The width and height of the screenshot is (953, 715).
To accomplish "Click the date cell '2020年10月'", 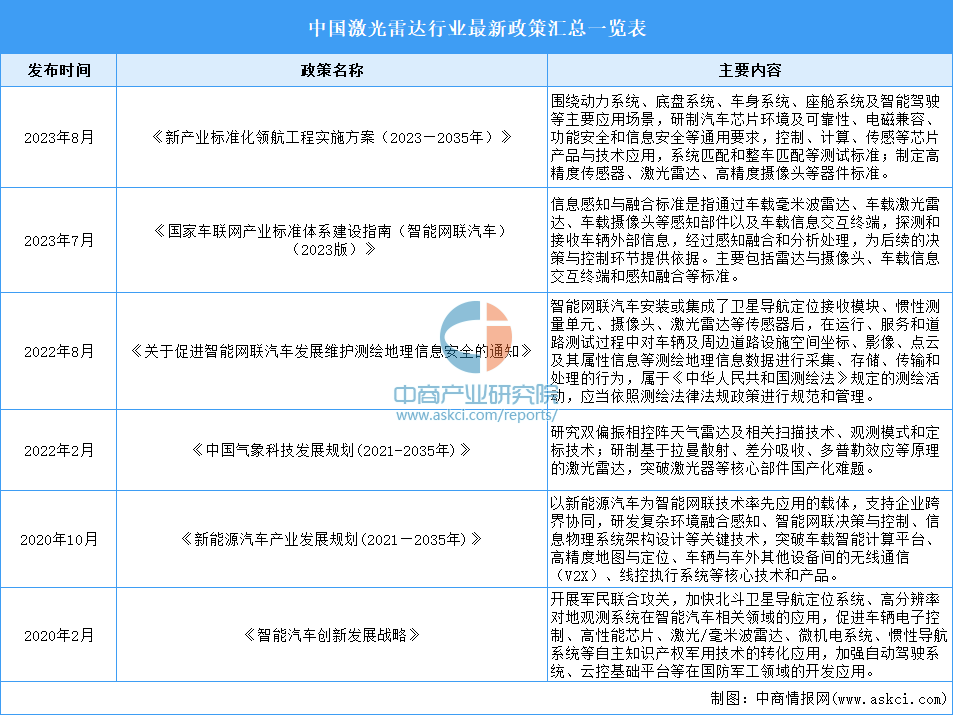I will [59, 539].
